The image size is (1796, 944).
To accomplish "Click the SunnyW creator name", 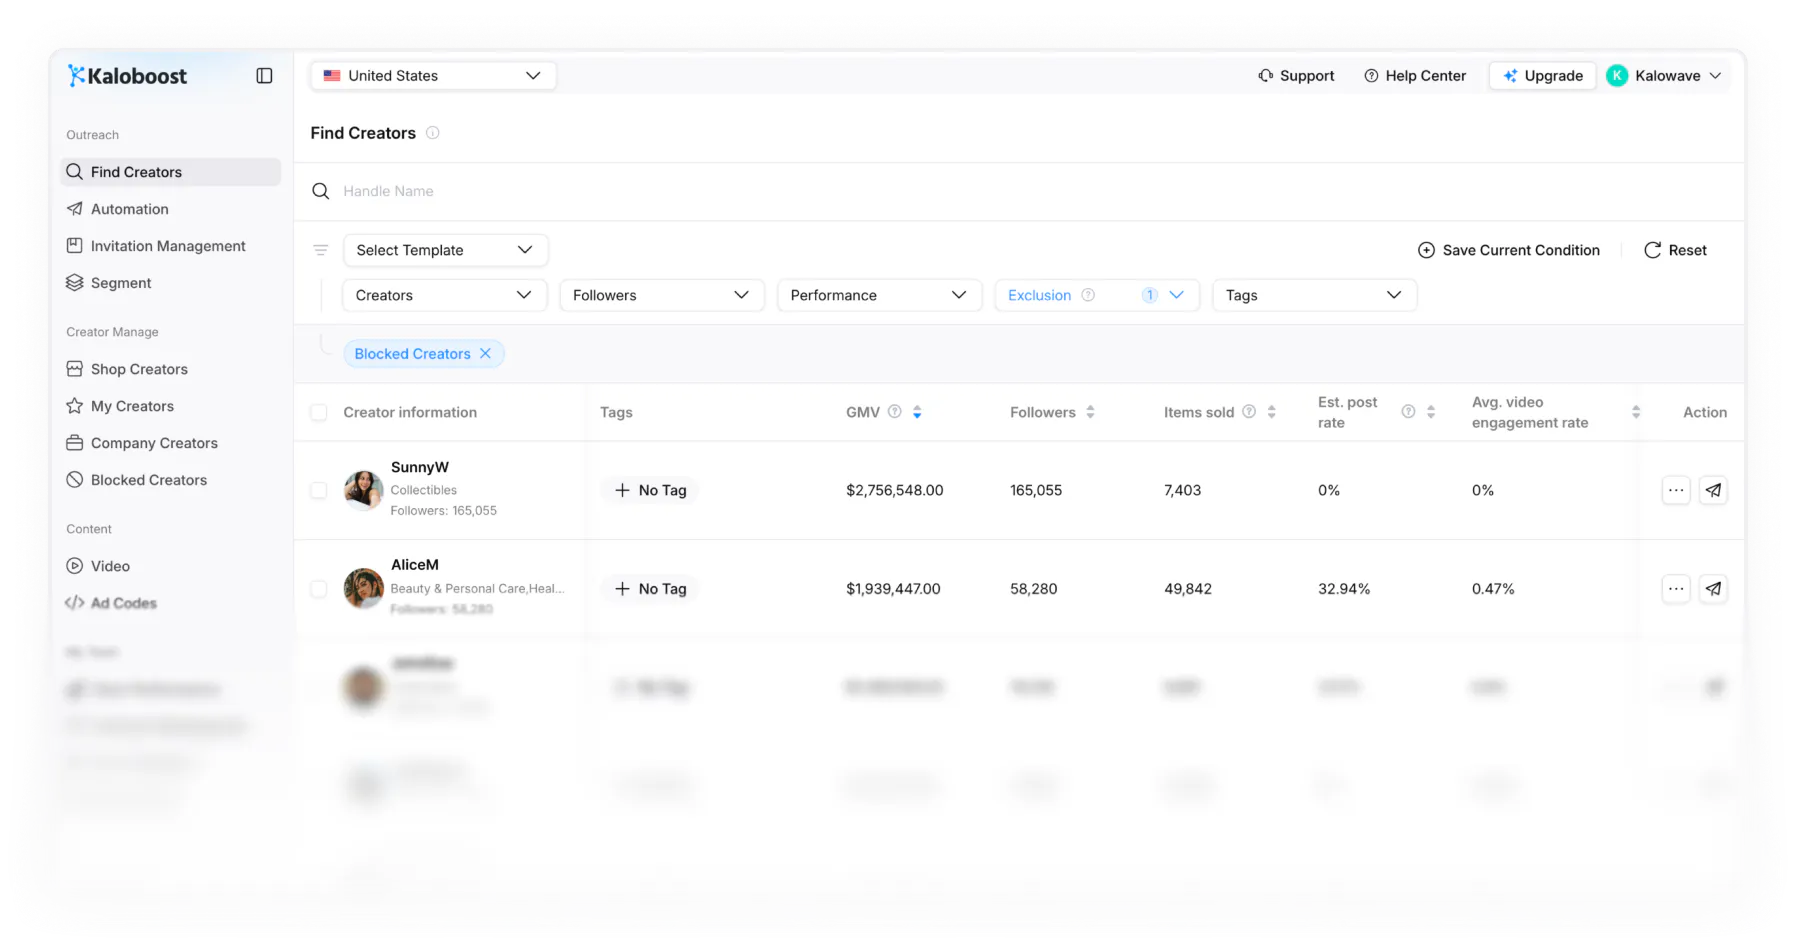I will (420, 467).
